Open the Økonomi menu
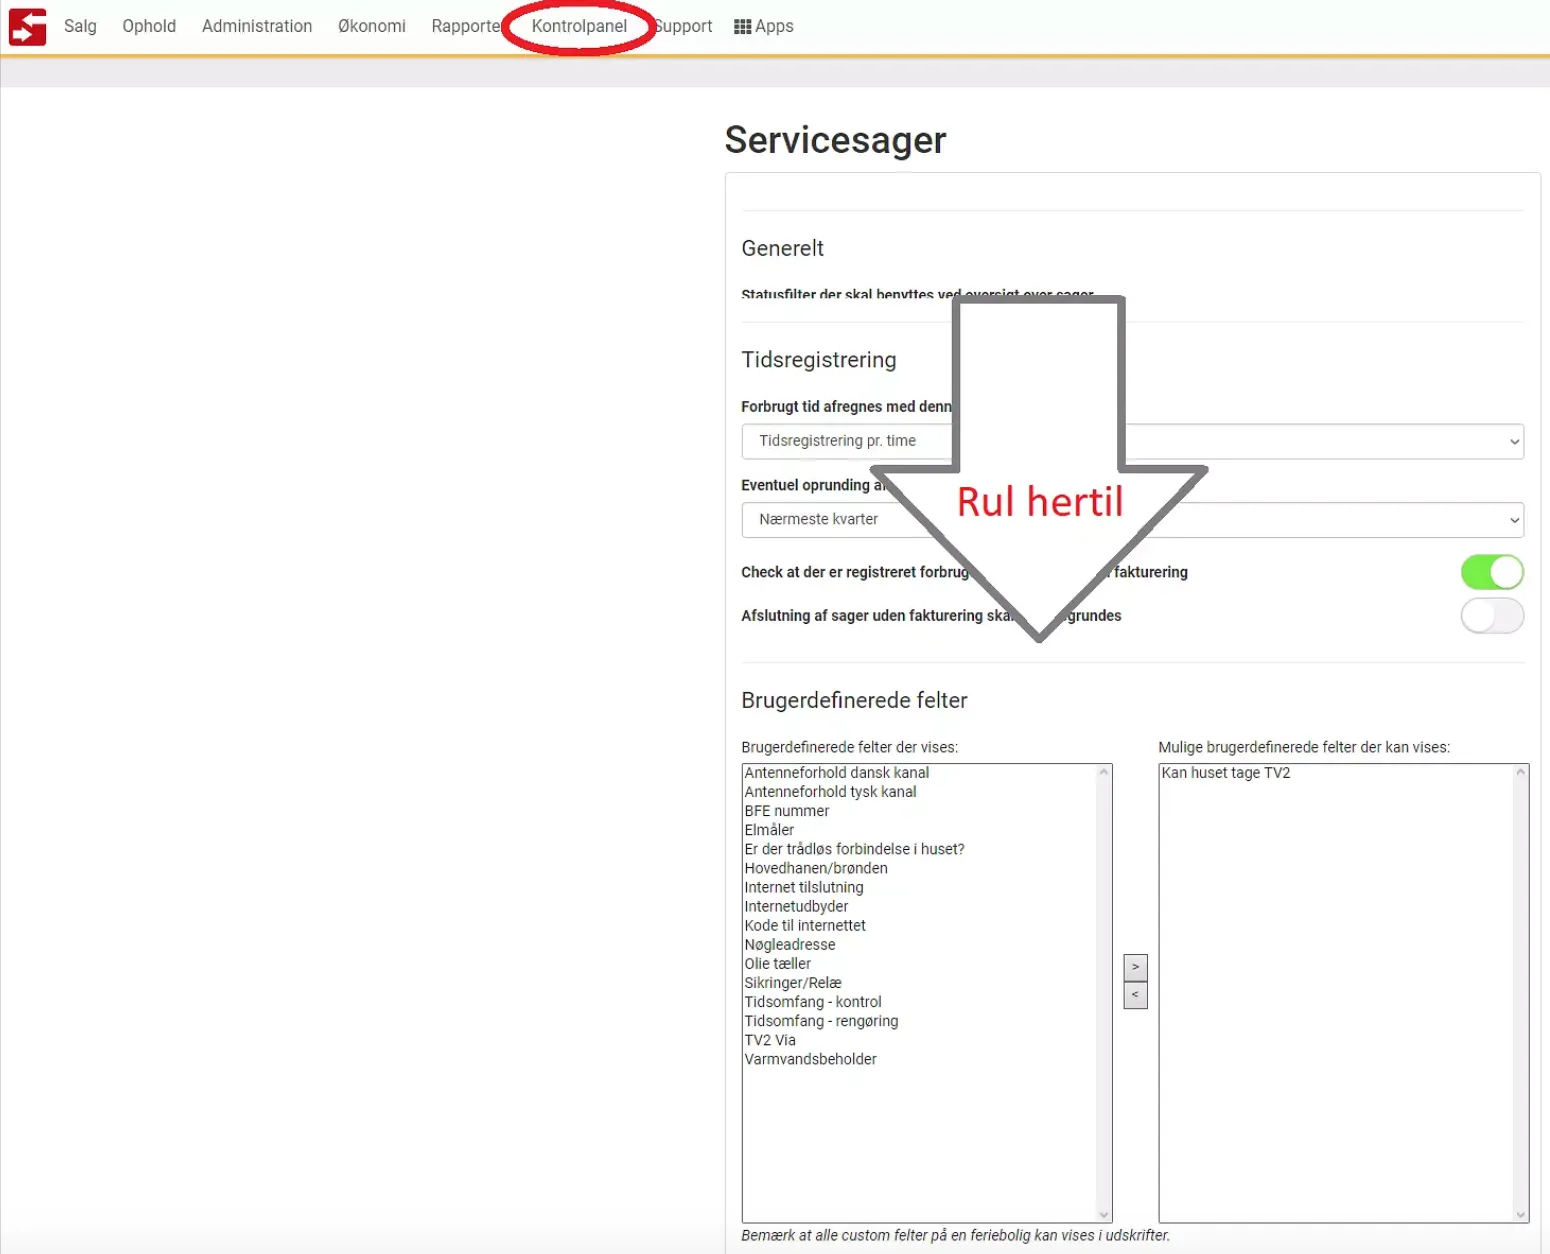This screenshot has height=1254, width=1550. pyautogui.click(x=371, y=26)
